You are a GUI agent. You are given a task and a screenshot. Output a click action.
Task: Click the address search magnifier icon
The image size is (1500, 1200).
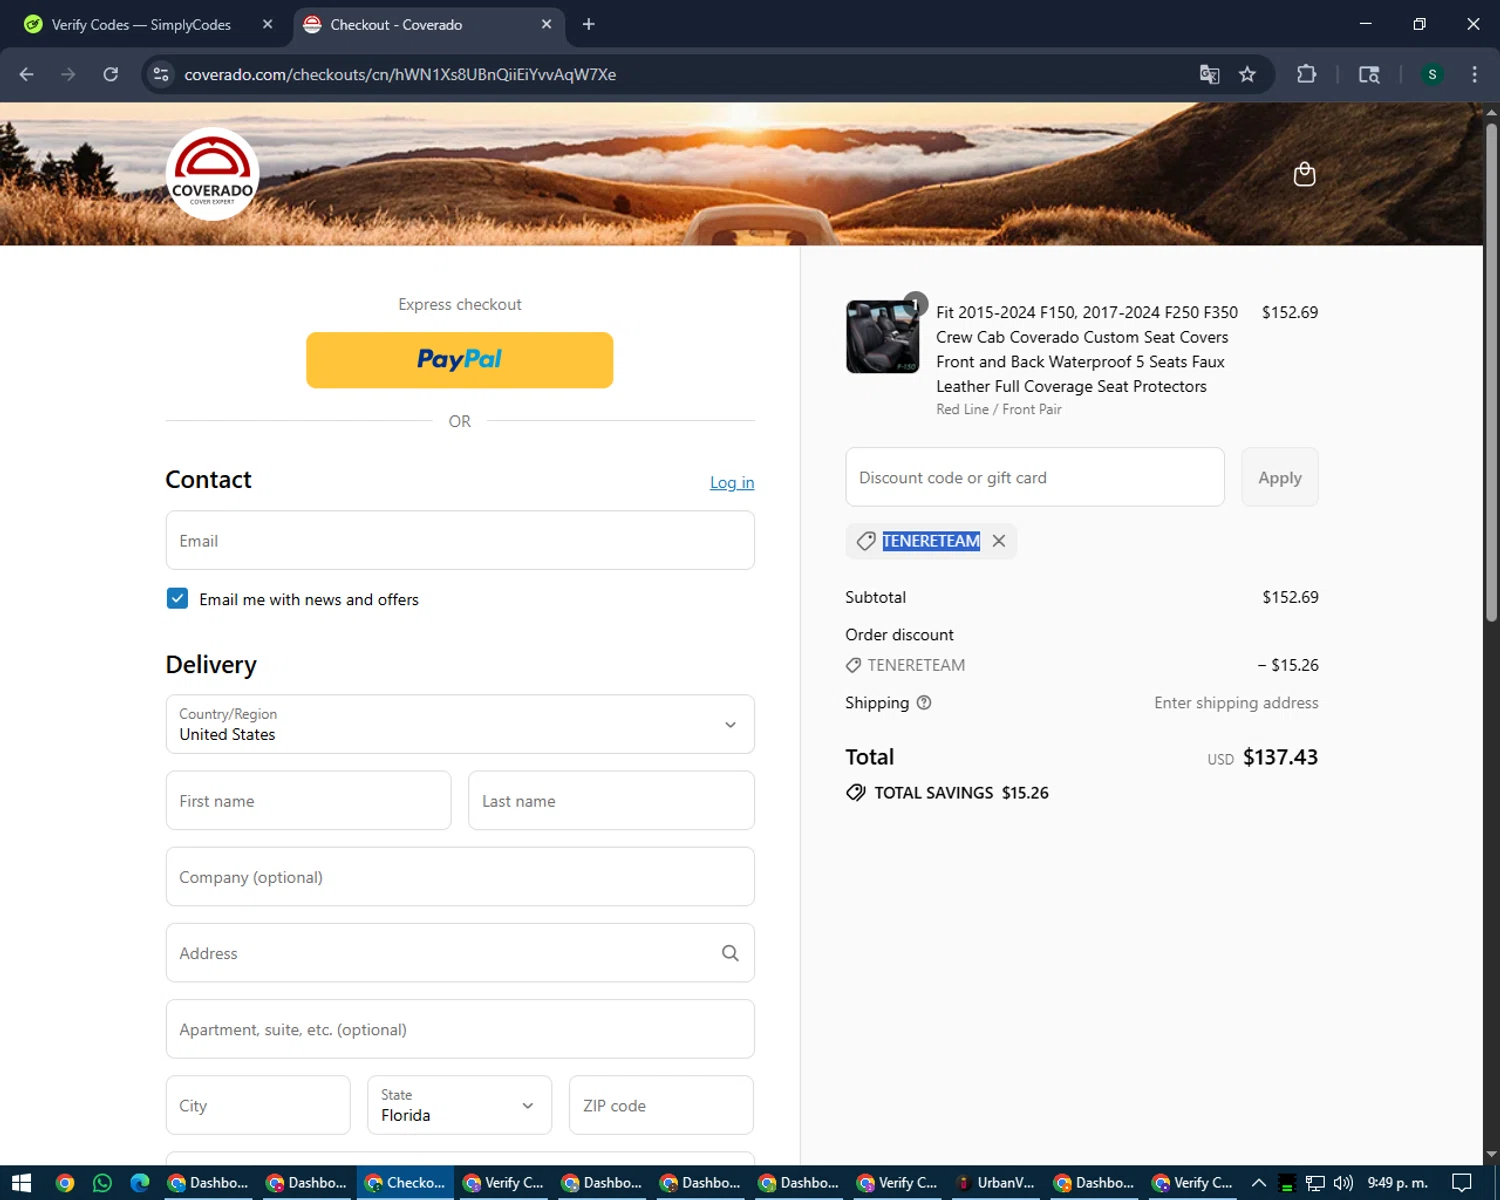coord(730,953)
